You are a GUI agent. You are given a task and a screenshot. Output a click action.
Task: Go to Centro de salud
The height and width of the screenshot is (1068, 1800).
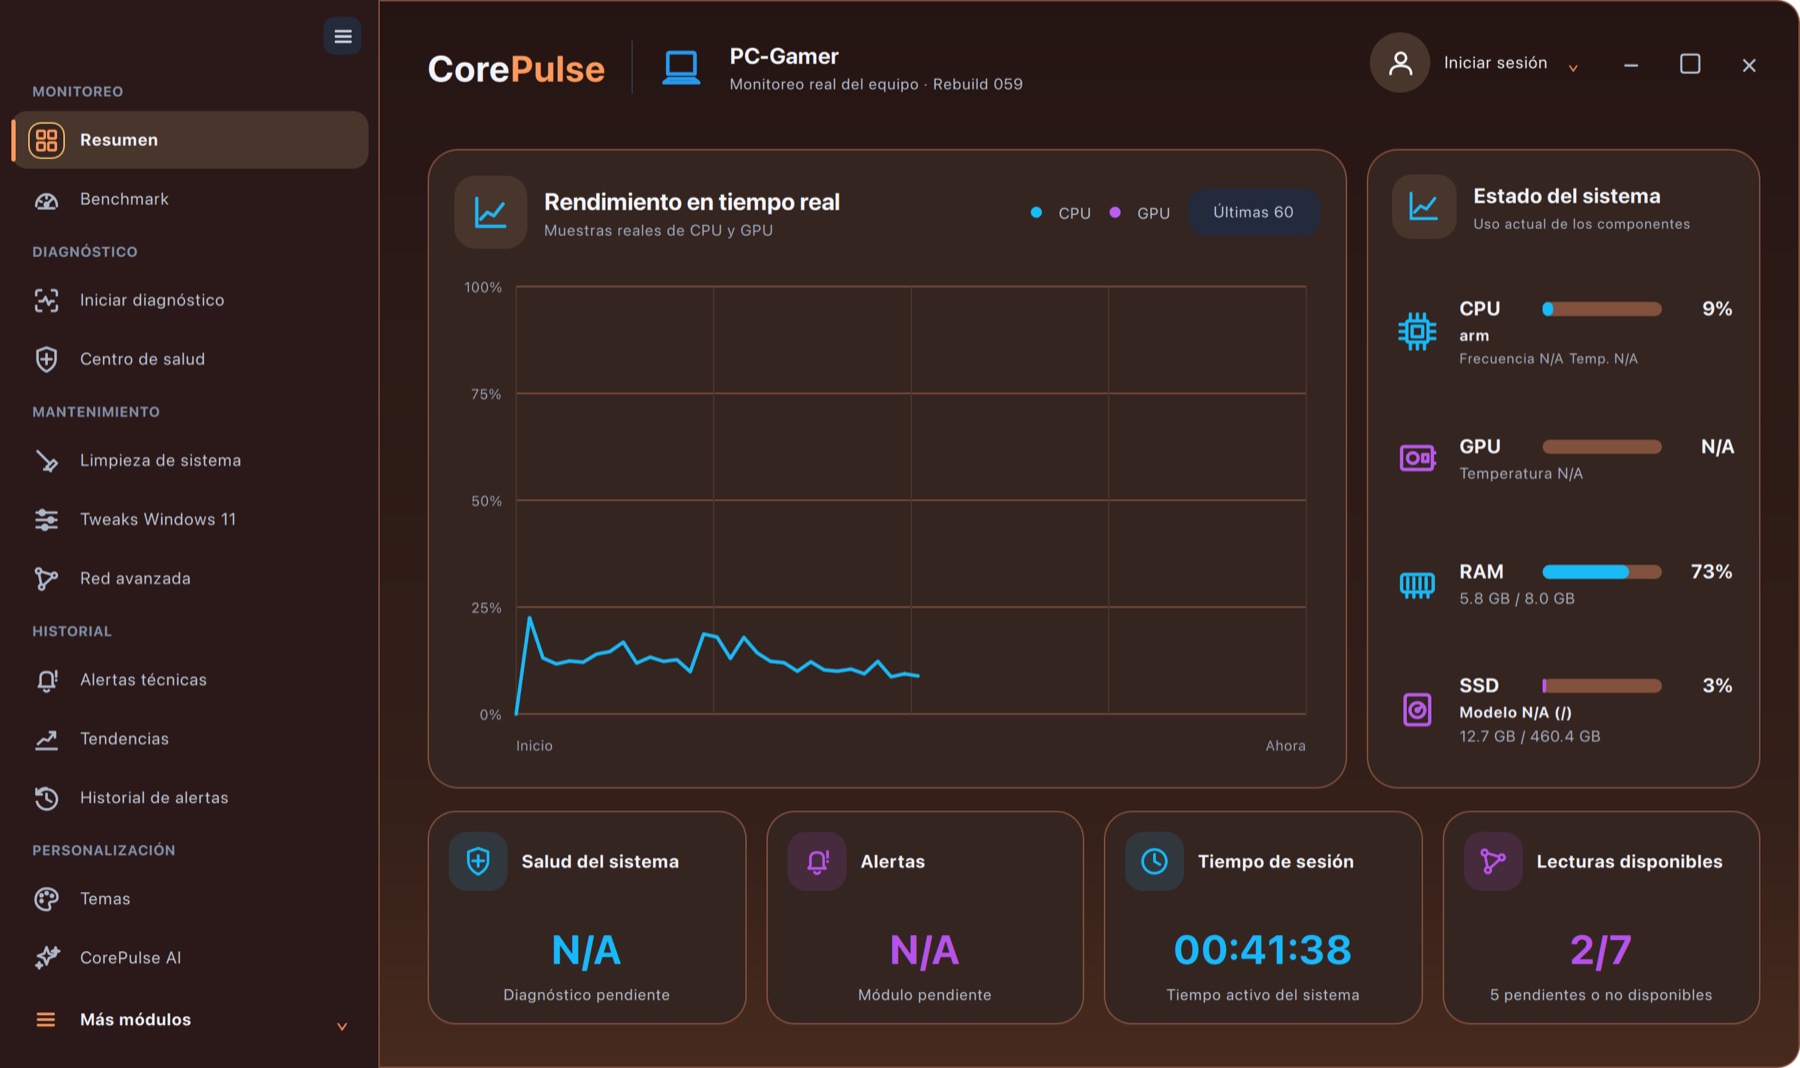click(190, 359)
